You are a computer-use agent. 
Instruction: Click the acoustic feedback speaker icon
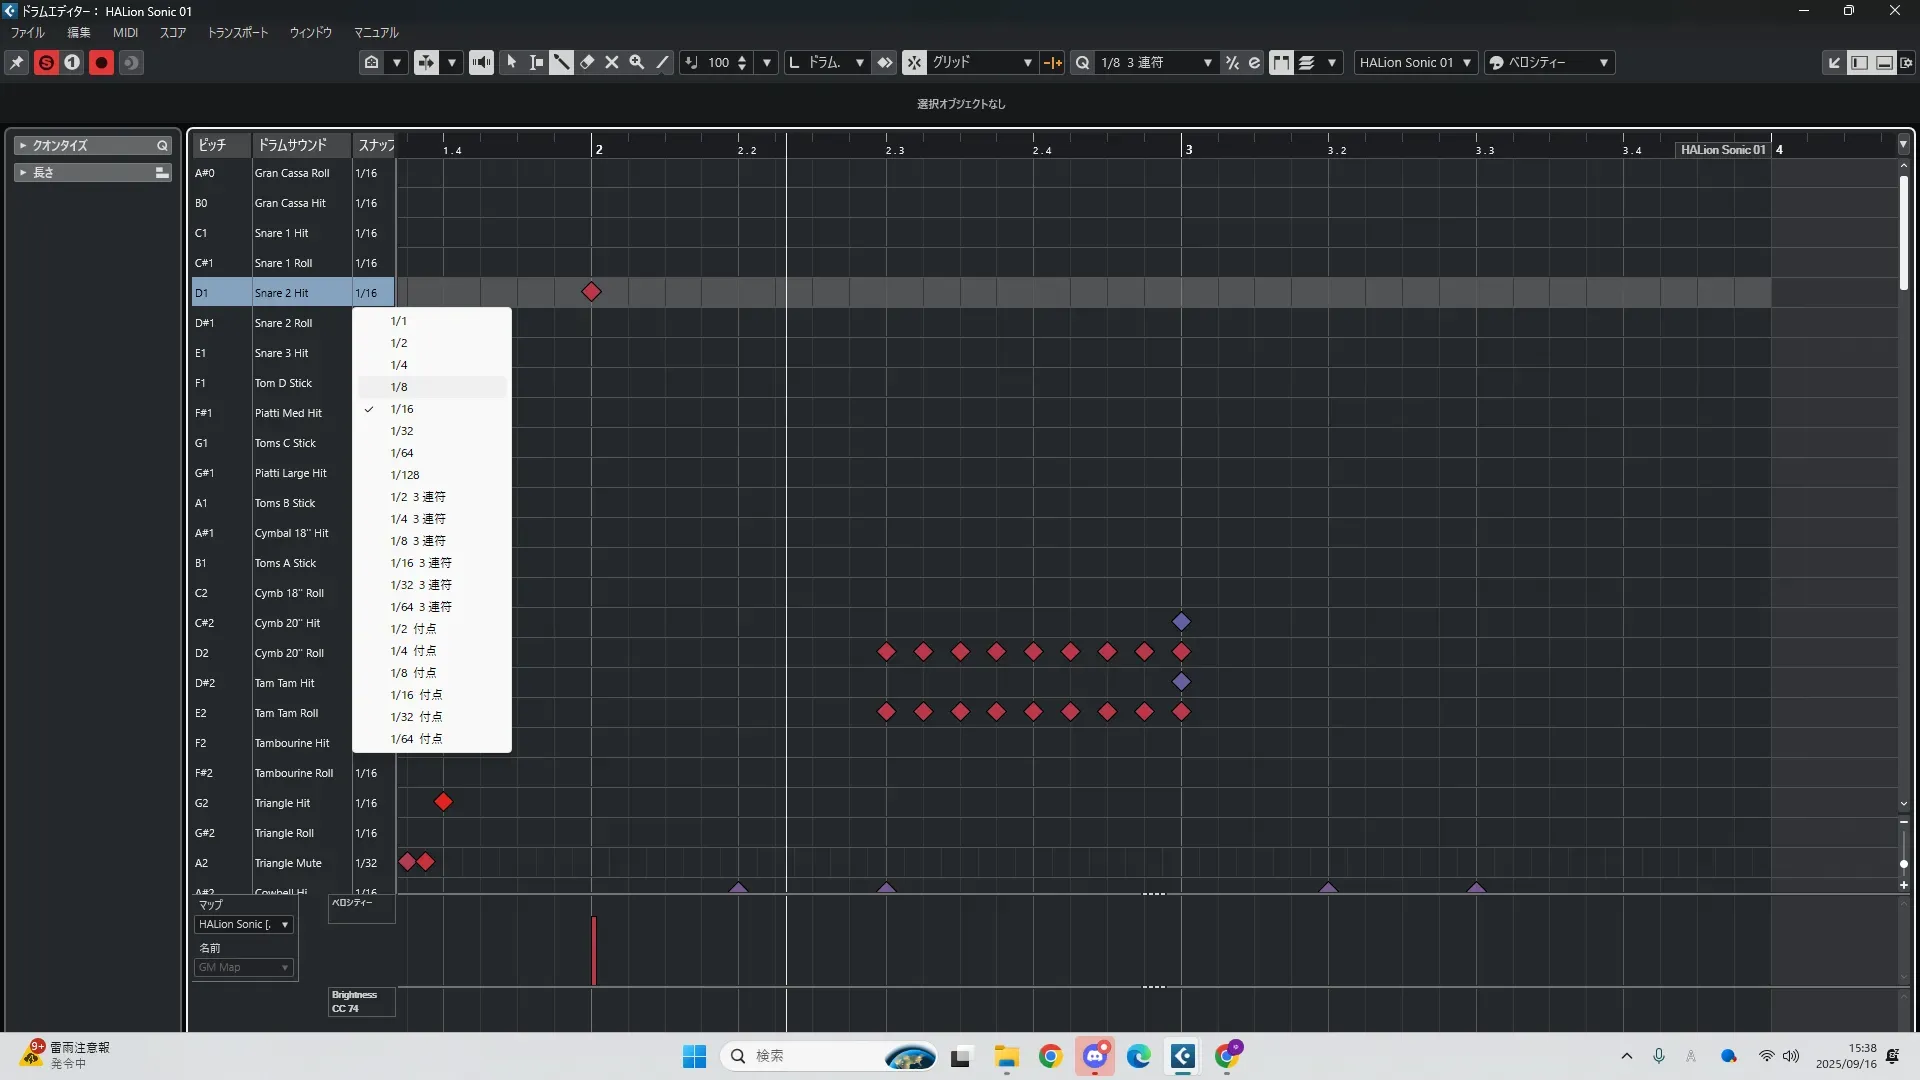click(x=481, y=62)
